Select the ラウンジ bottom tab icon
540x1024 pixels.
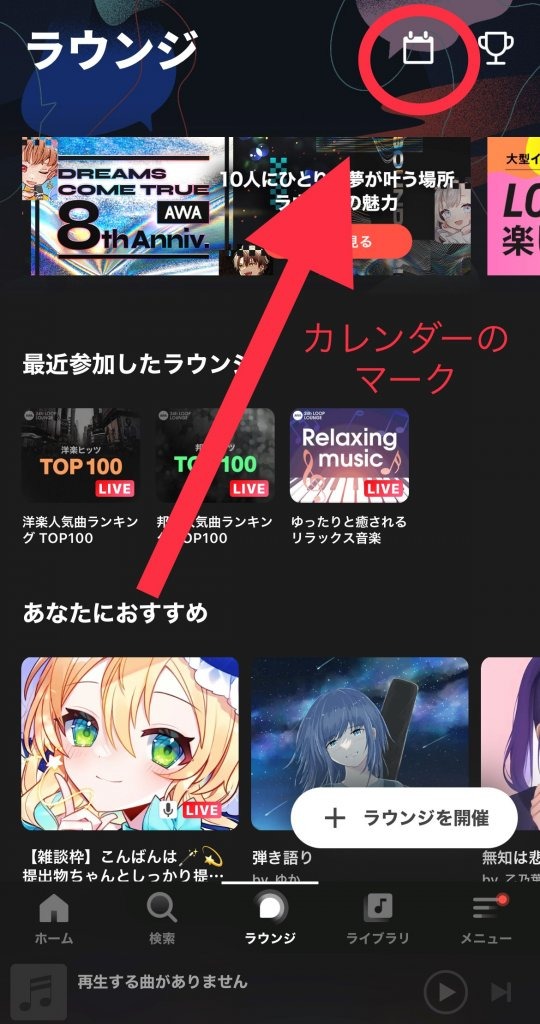pyautogui.click(x=270, y=908)
